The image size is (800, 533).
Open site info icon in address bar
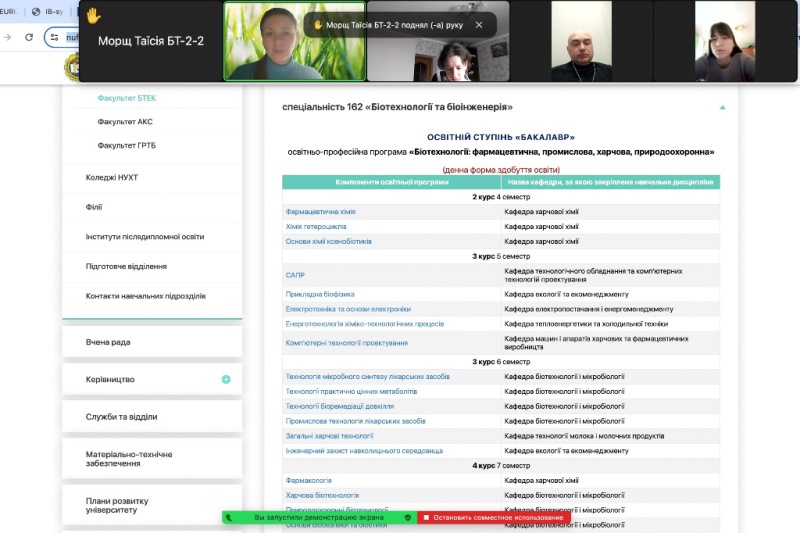(55, 37)
